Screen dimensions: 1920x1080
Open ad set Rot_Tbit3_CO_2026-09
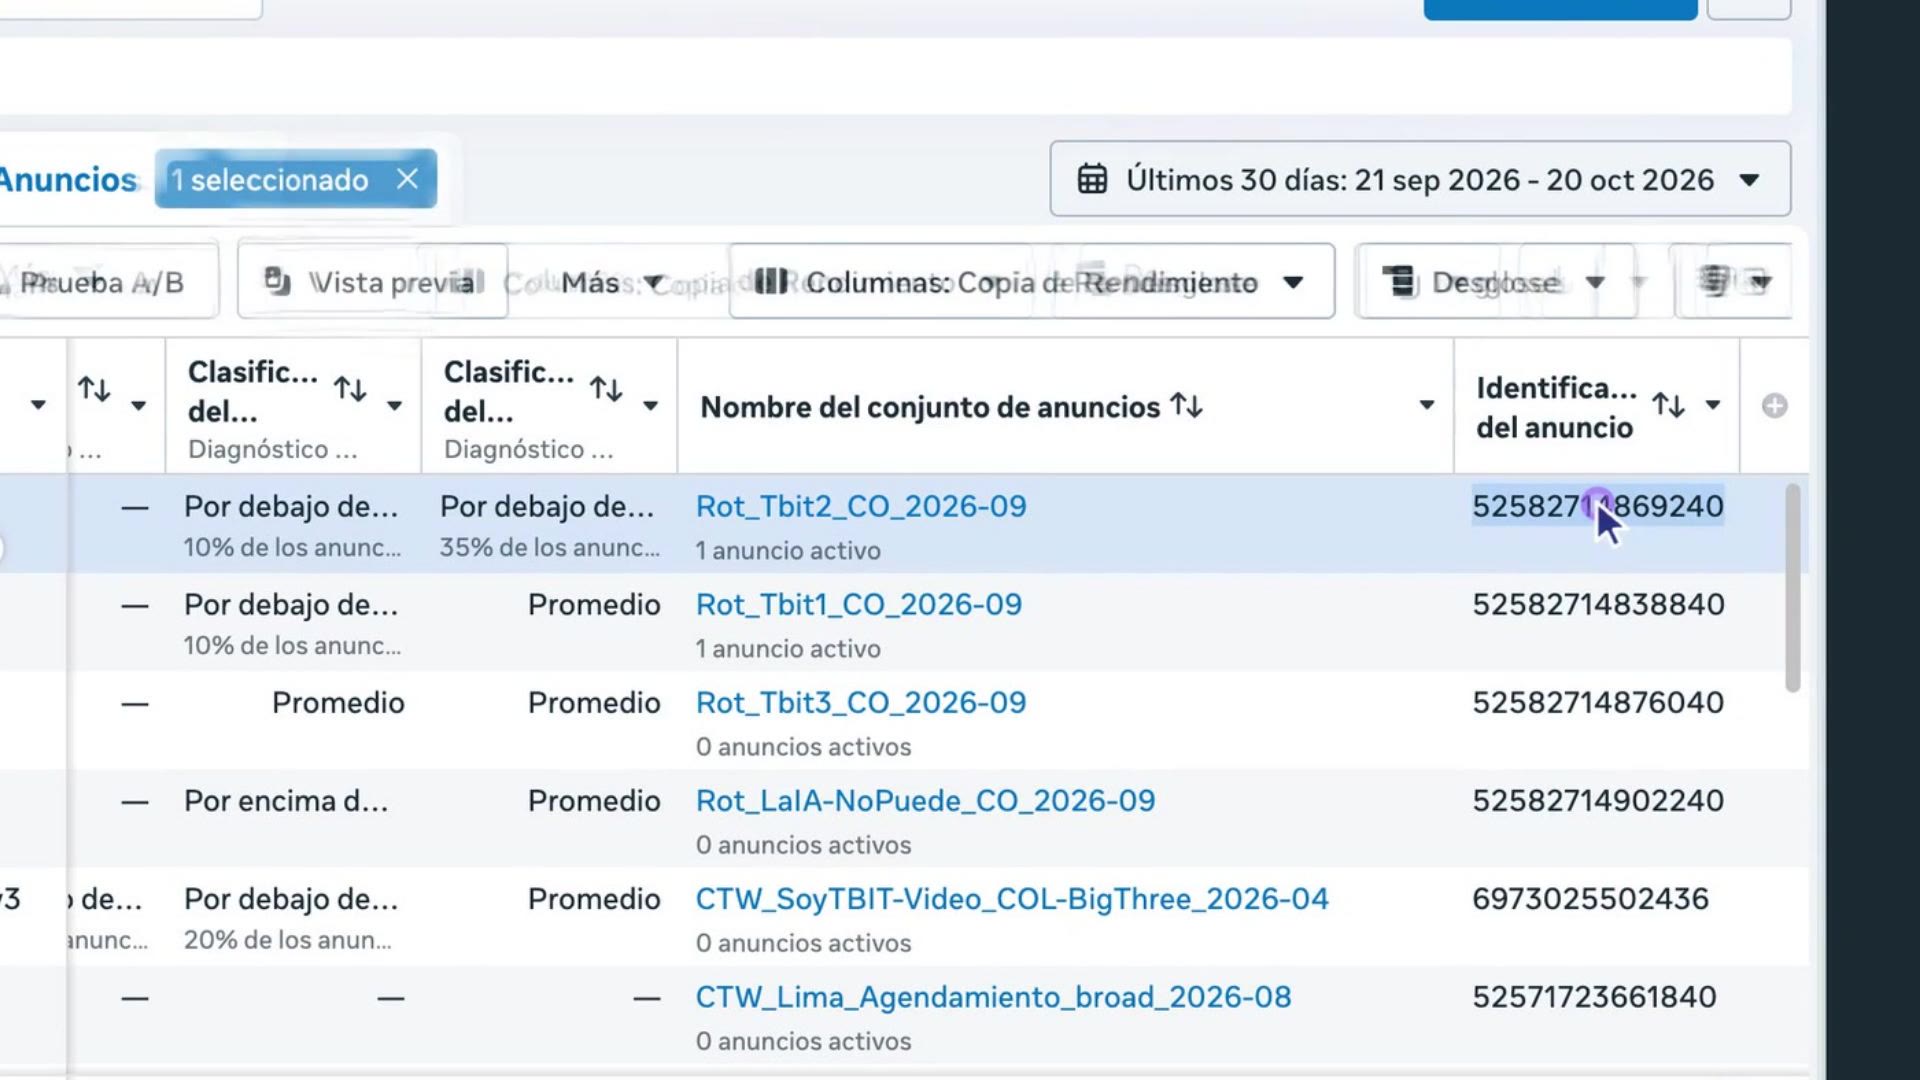click(861, 702)
